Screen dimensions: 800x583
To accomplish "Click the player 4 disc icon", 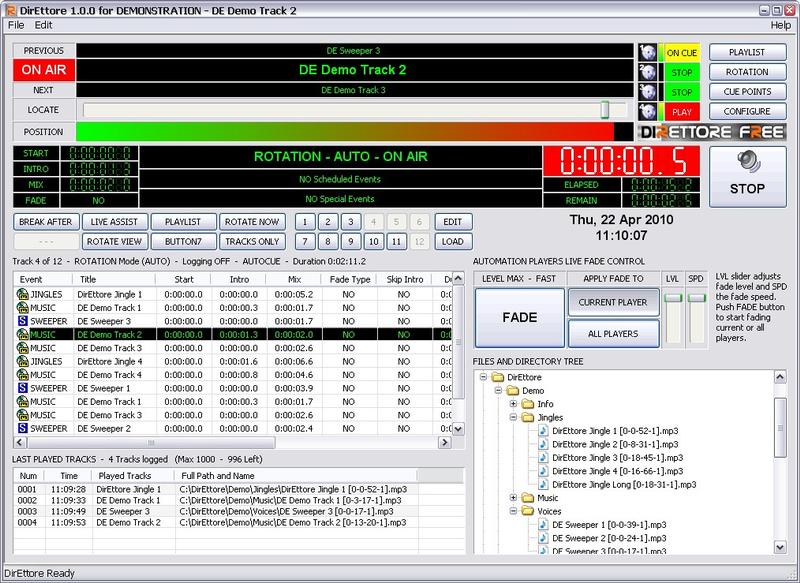I will tap(647, 111).
